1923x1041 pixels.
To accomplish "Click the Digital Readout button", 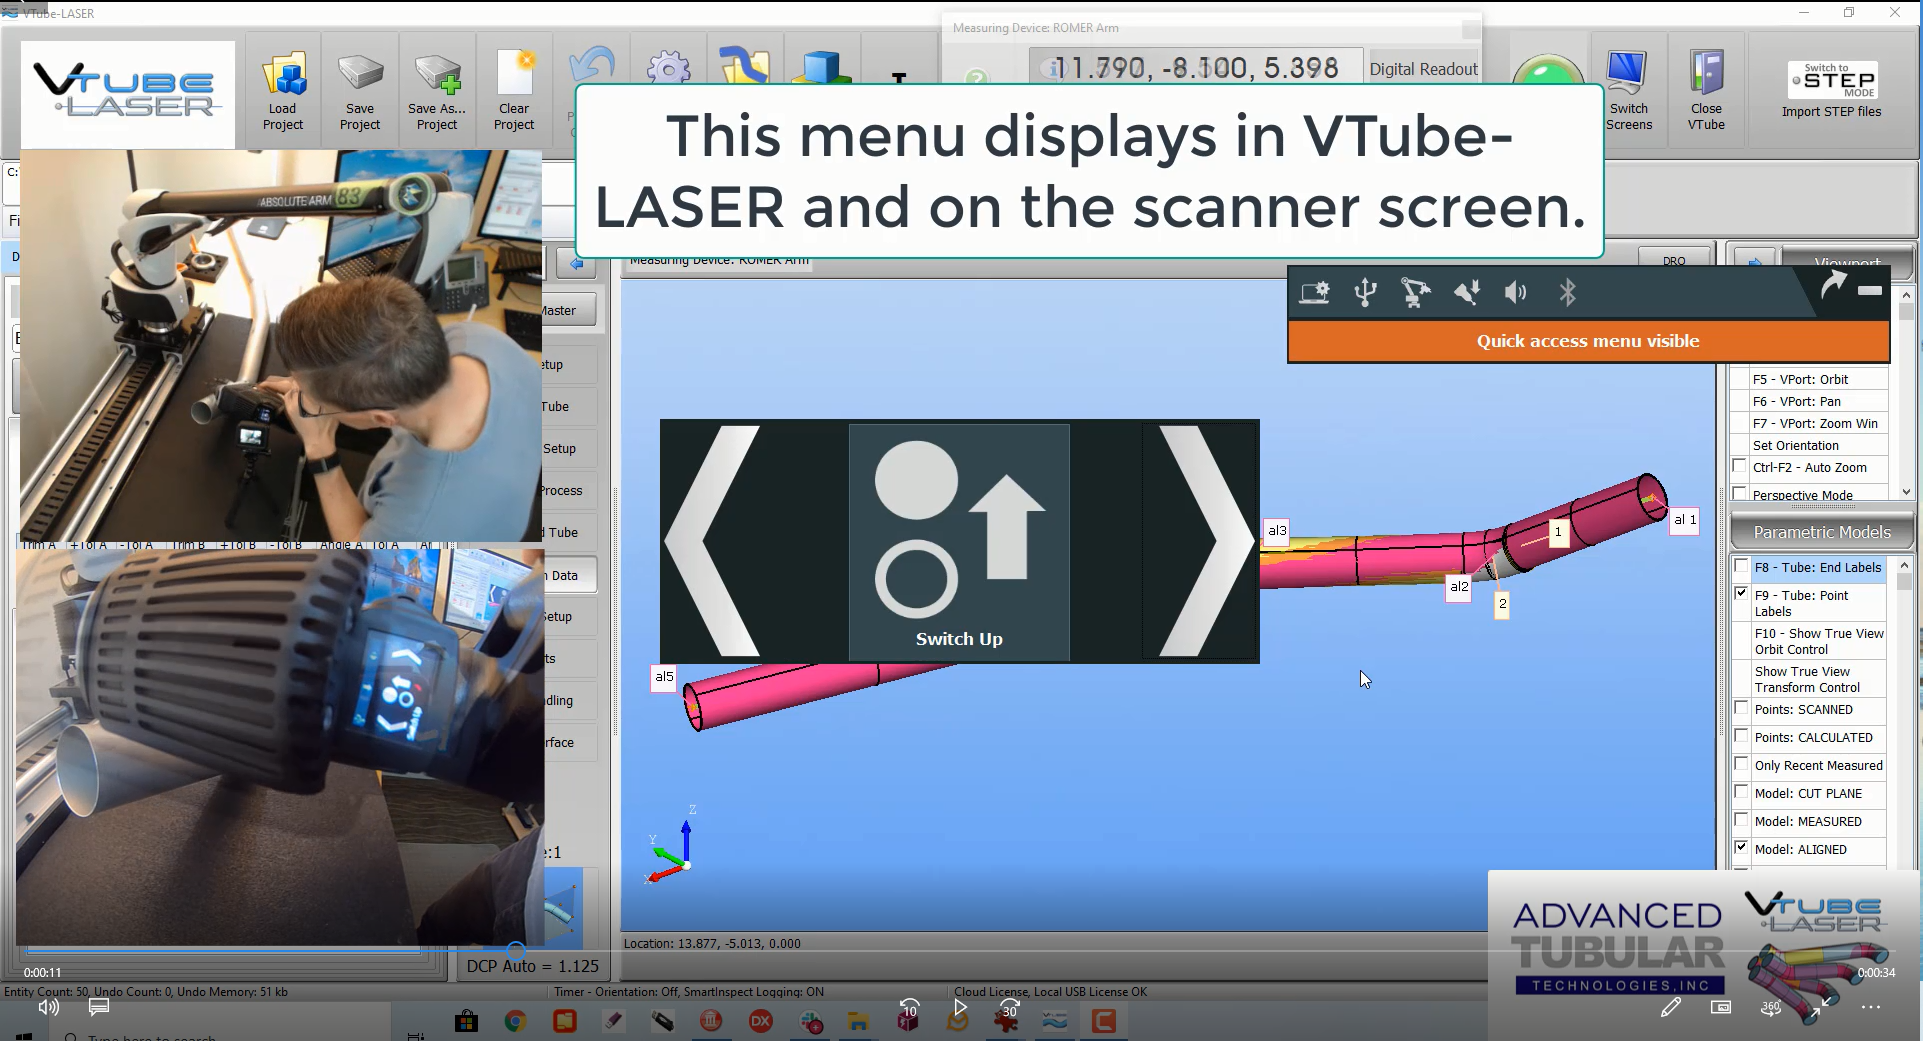I will 1422,69.
